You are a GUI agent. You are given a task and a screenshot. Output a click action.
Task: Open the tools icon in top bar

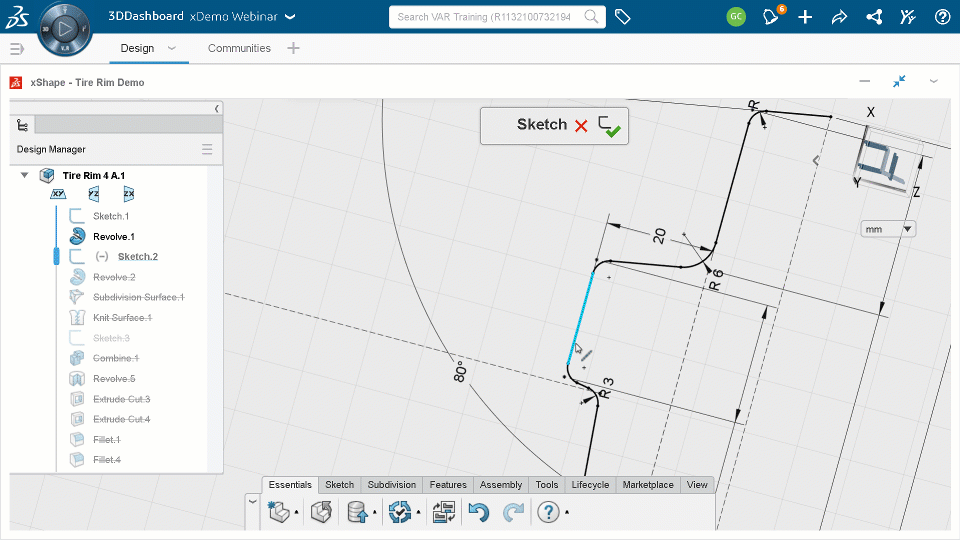point(907,17)
